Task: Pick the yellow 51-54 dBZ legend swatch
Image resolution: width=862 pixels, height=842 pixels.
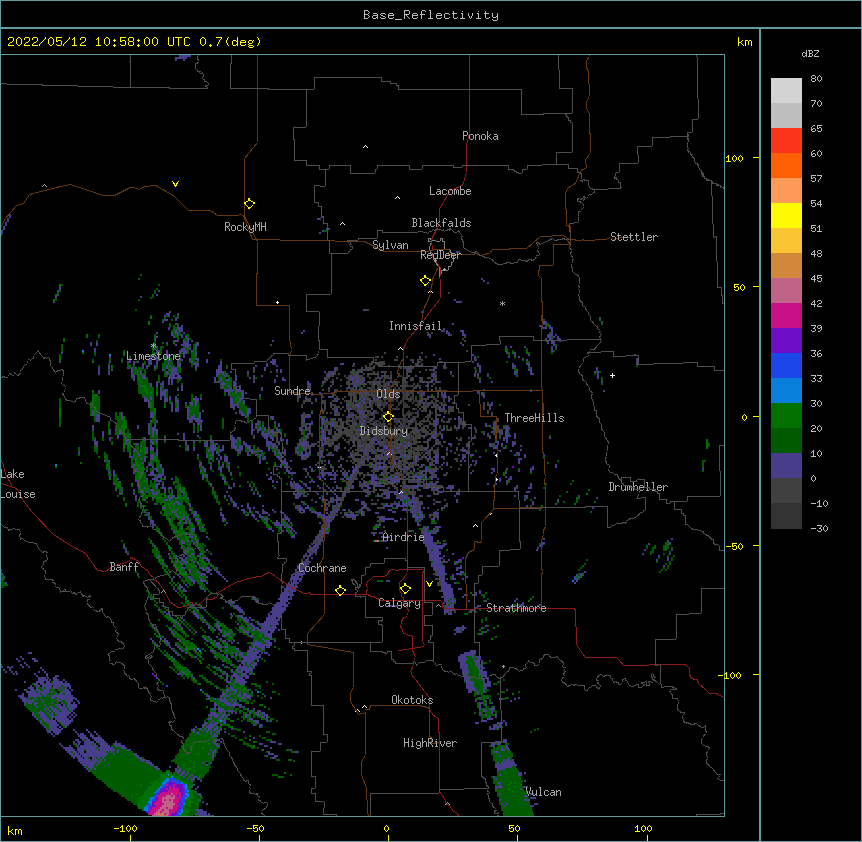Action: pos(786,215)
